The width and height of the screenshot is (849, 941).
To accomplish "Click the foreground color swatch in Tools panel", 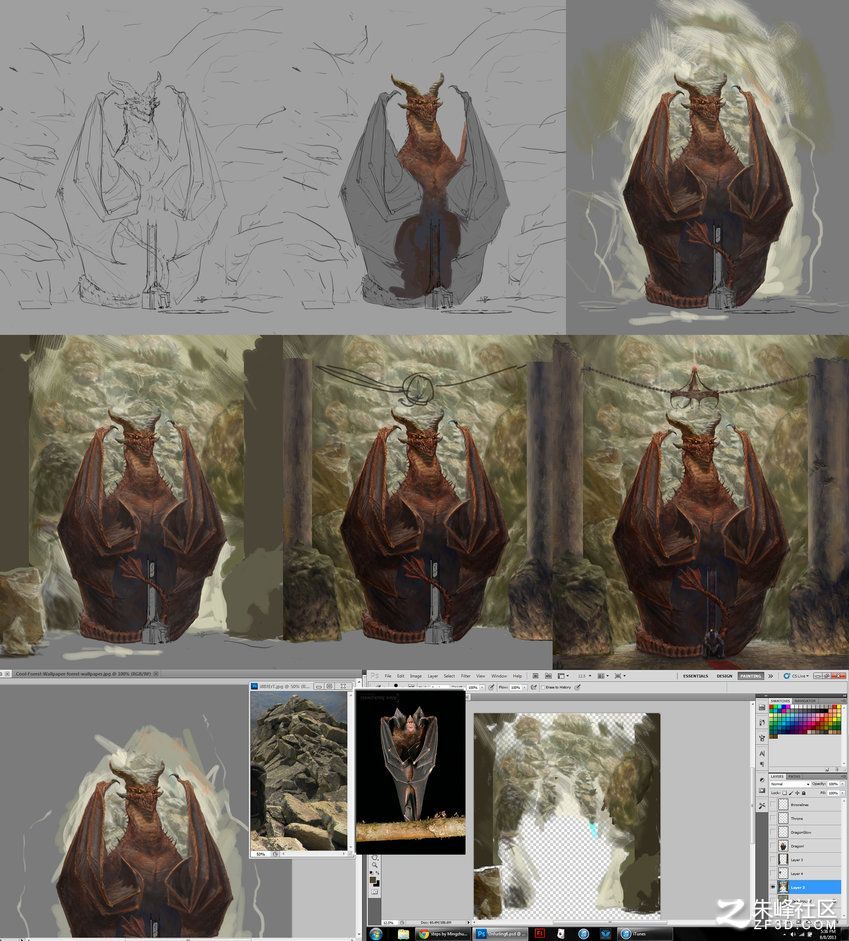I will (x=374, y=878).
